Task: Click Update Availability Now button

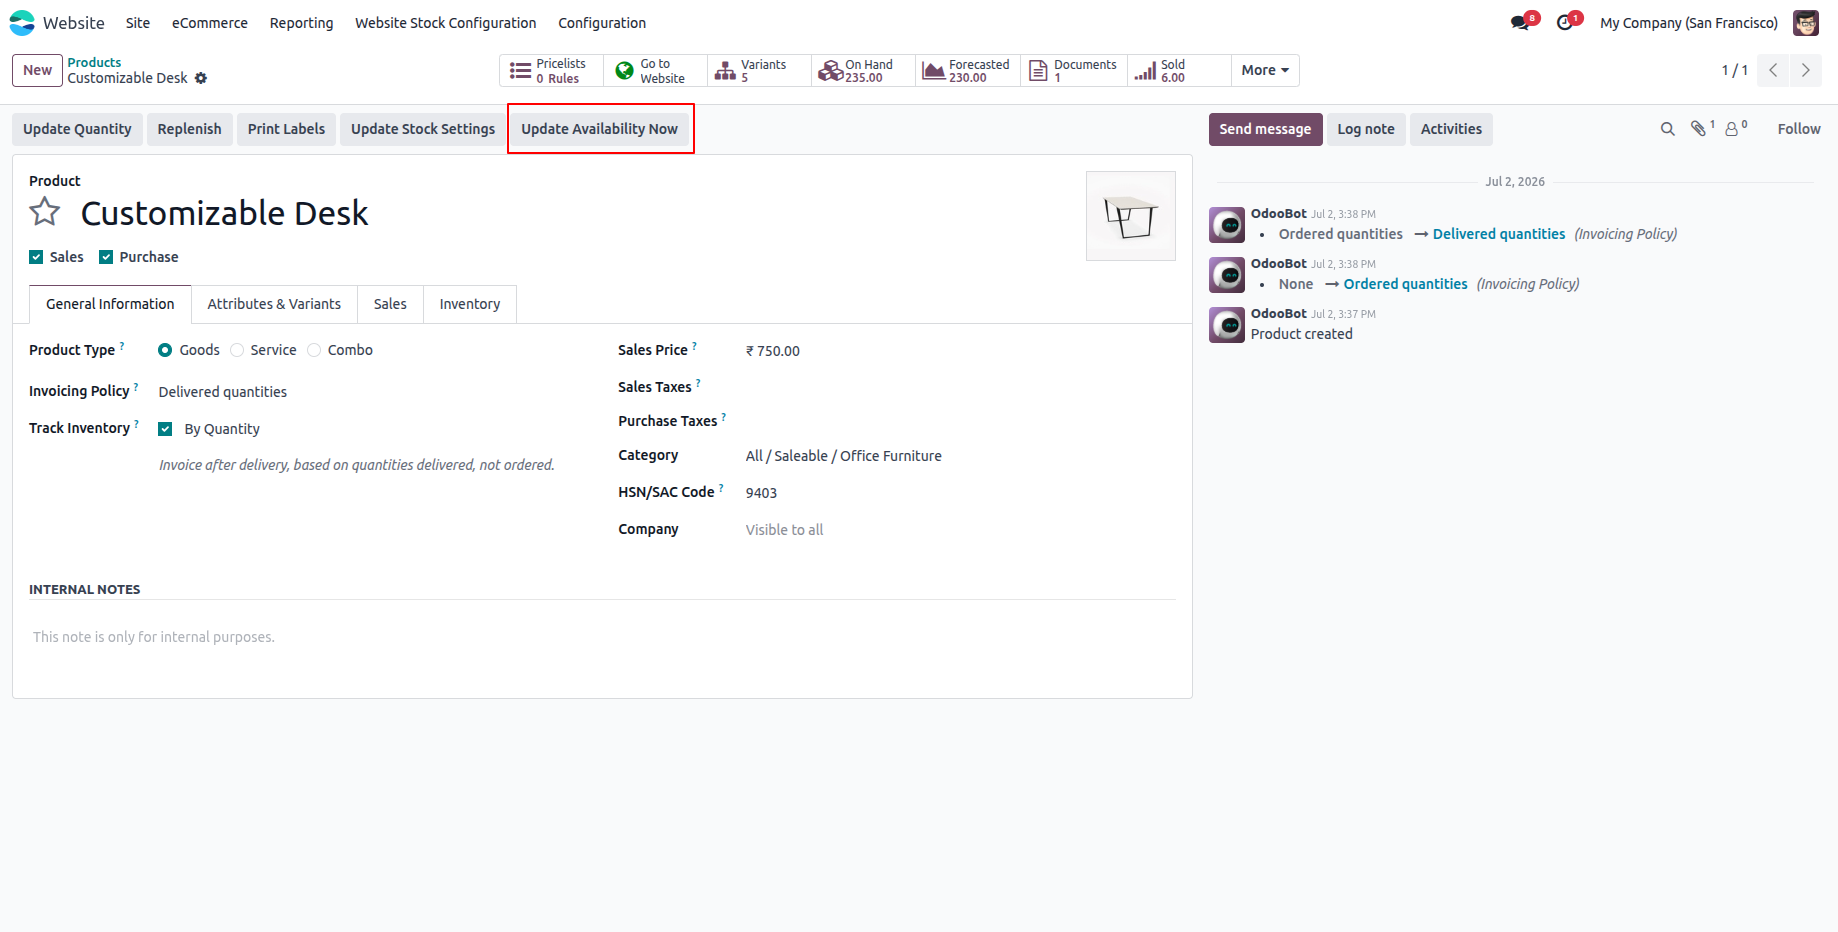Action: tap(600, 129)
